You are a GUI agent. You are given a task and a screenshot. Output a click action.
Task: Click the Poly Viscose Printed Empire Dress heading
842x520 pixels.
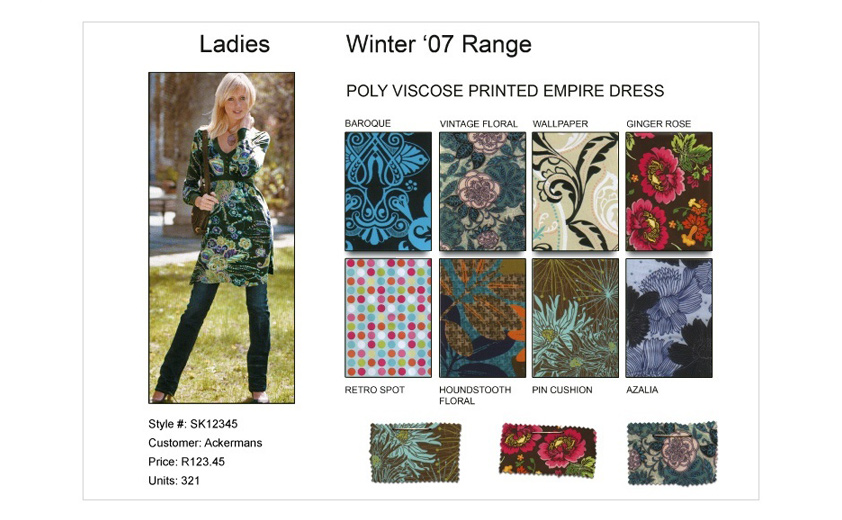pyautogui.click(x=505, y=91)
